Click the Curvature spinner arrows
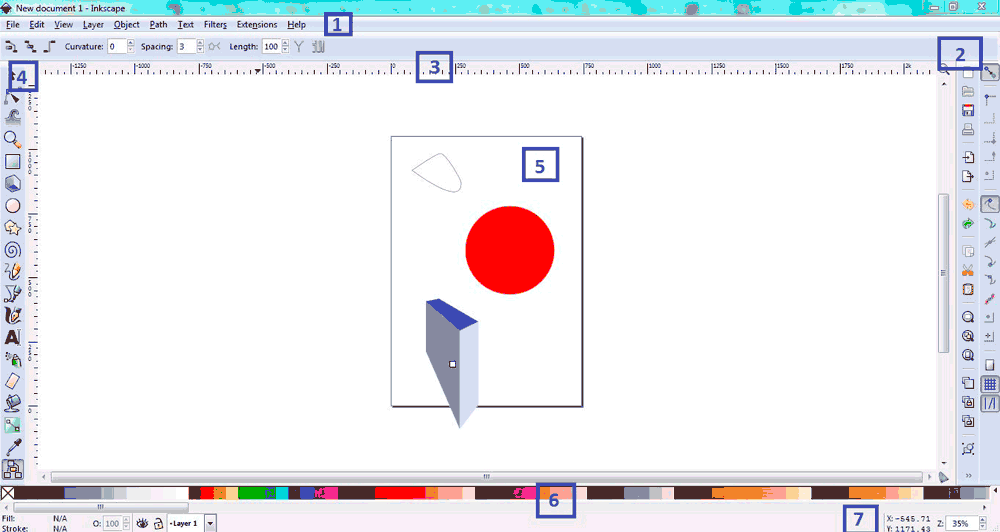The width and height of the screenshot is (1000, 532). click(x=131, y=46)
